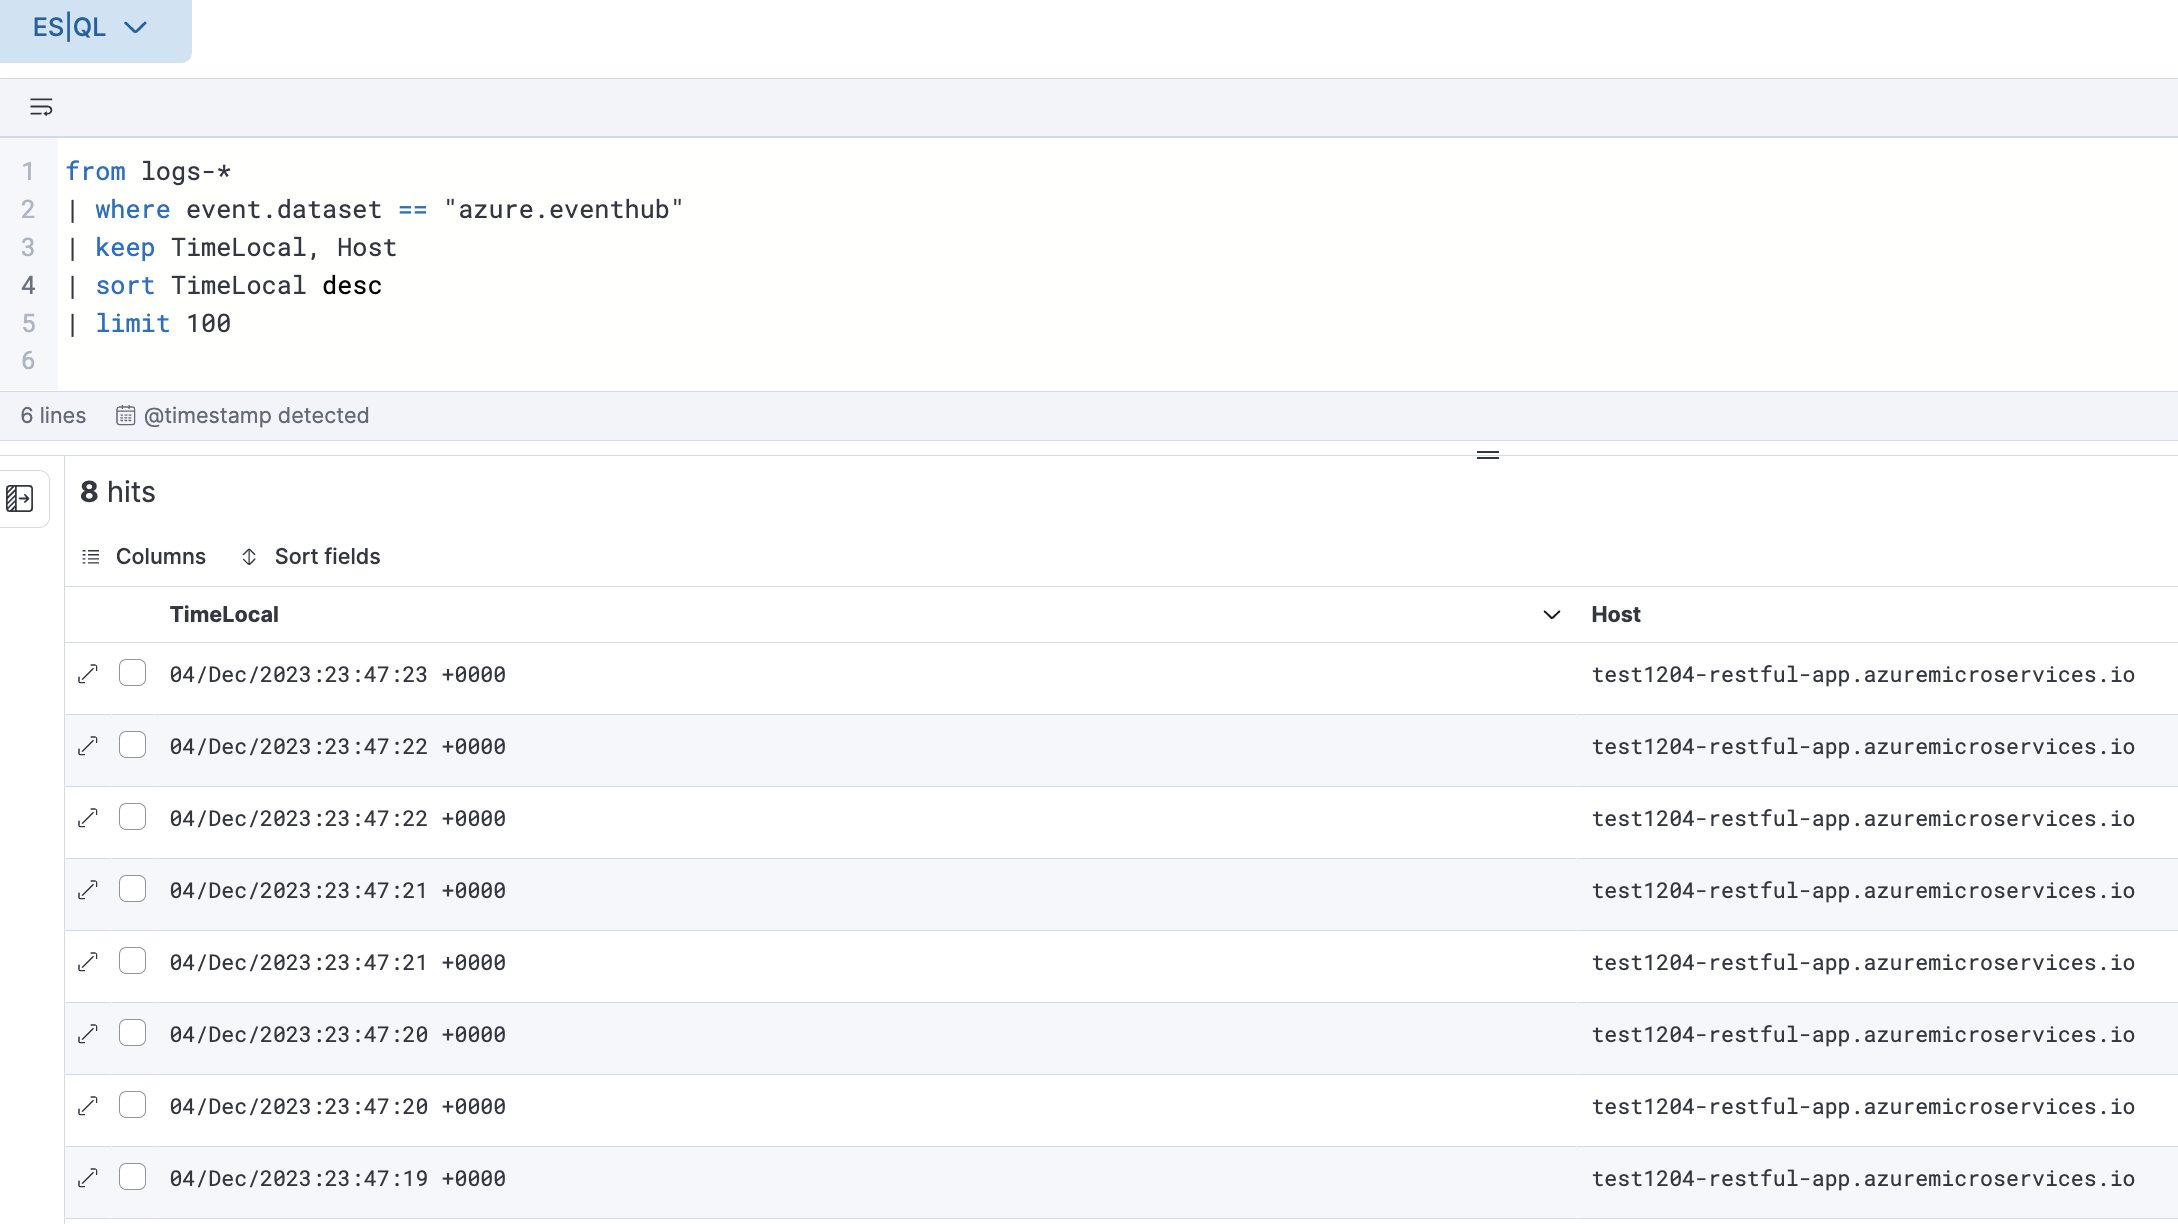Click the Sort fields arrows icon
The width and height of the screenshot is (2178, 1224).
click(x=249, y=557)
